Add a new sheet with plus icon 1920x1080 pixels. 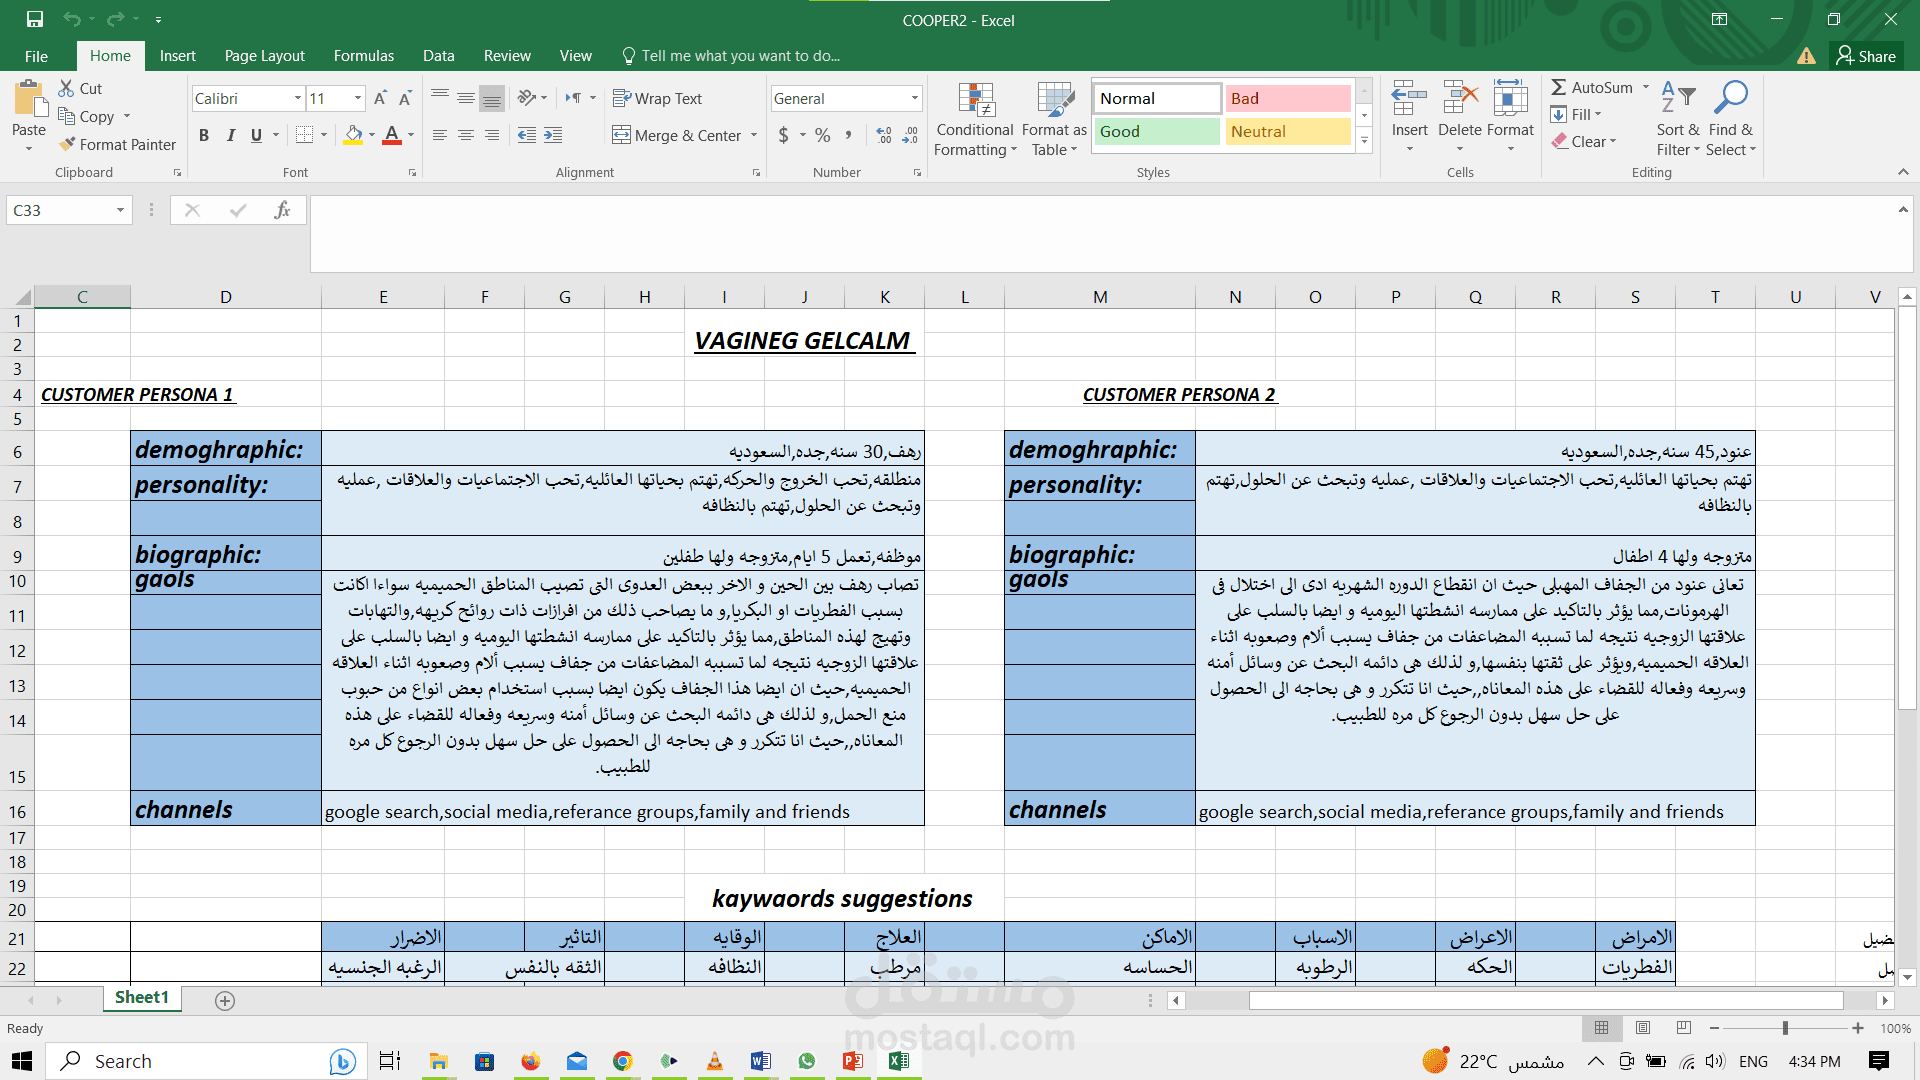click(225, 1001)
